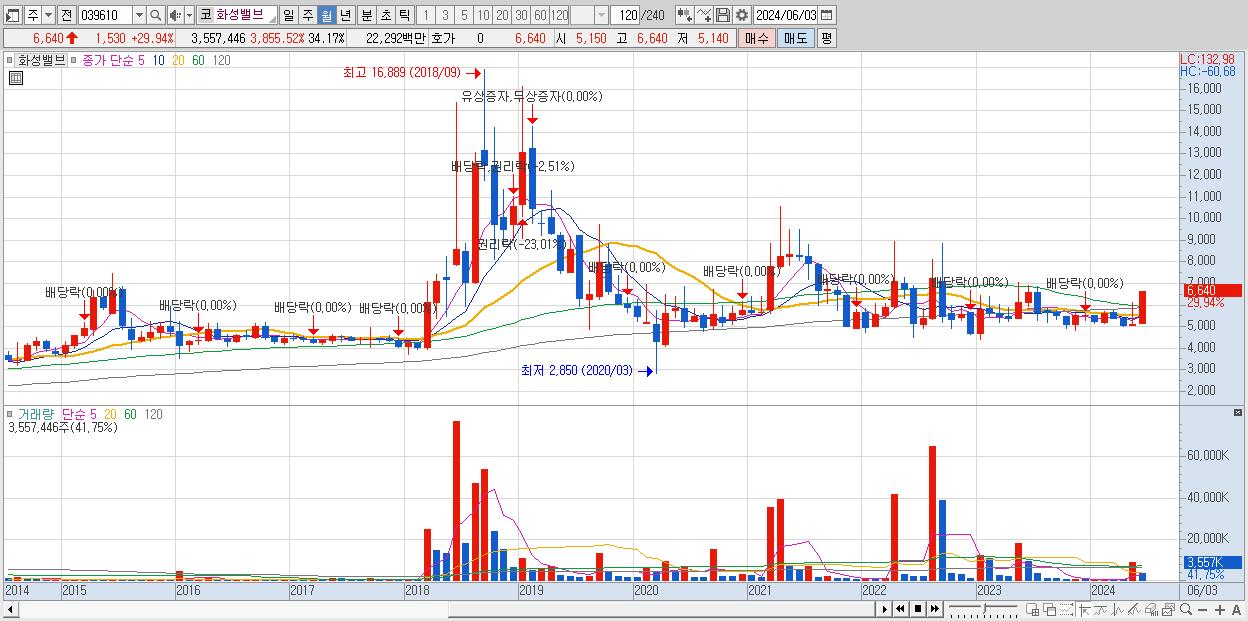Click the stock search magnifier icon

[x=155, y=15]
